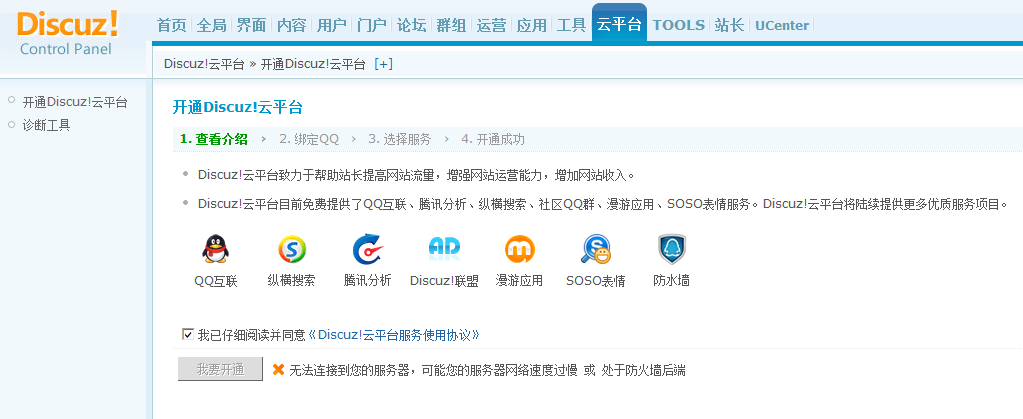The image size is (1023, 419).
Task: Click step 1. 查看介绍
Action: [x=214, y=139]
